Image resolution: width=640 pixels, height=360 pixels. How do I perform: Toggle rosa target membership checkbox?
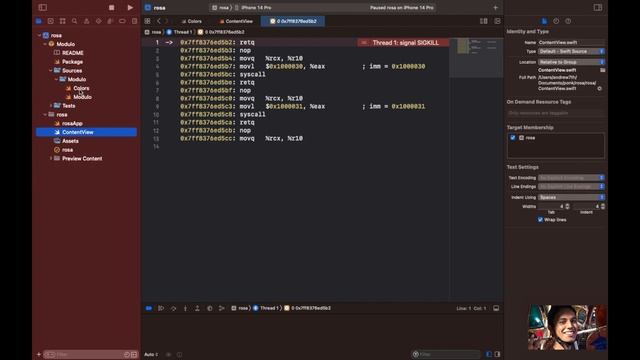coord(513,138)
